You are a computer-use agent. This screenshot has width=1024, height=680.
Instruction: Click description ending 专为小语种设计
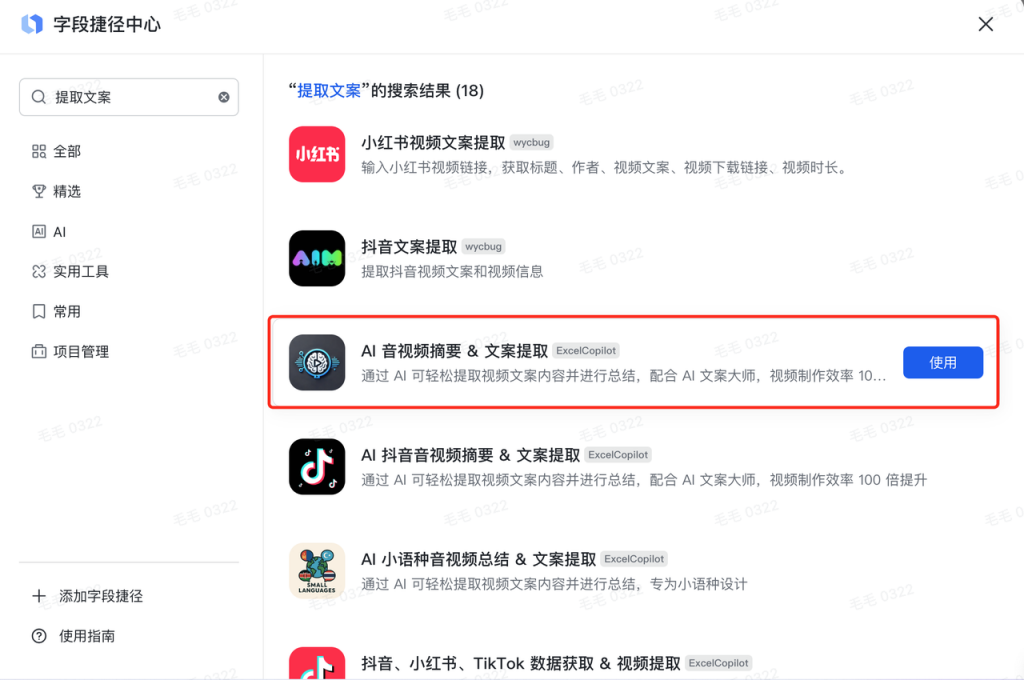click(554, 584)
